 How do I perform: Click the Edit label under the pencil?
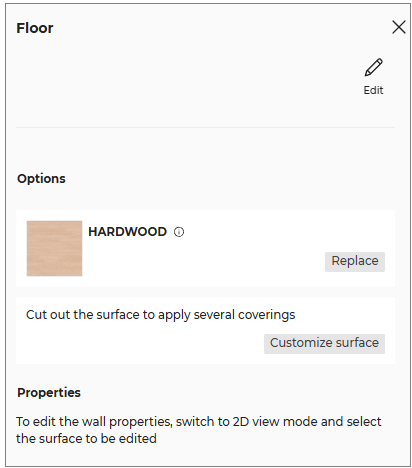373,90
